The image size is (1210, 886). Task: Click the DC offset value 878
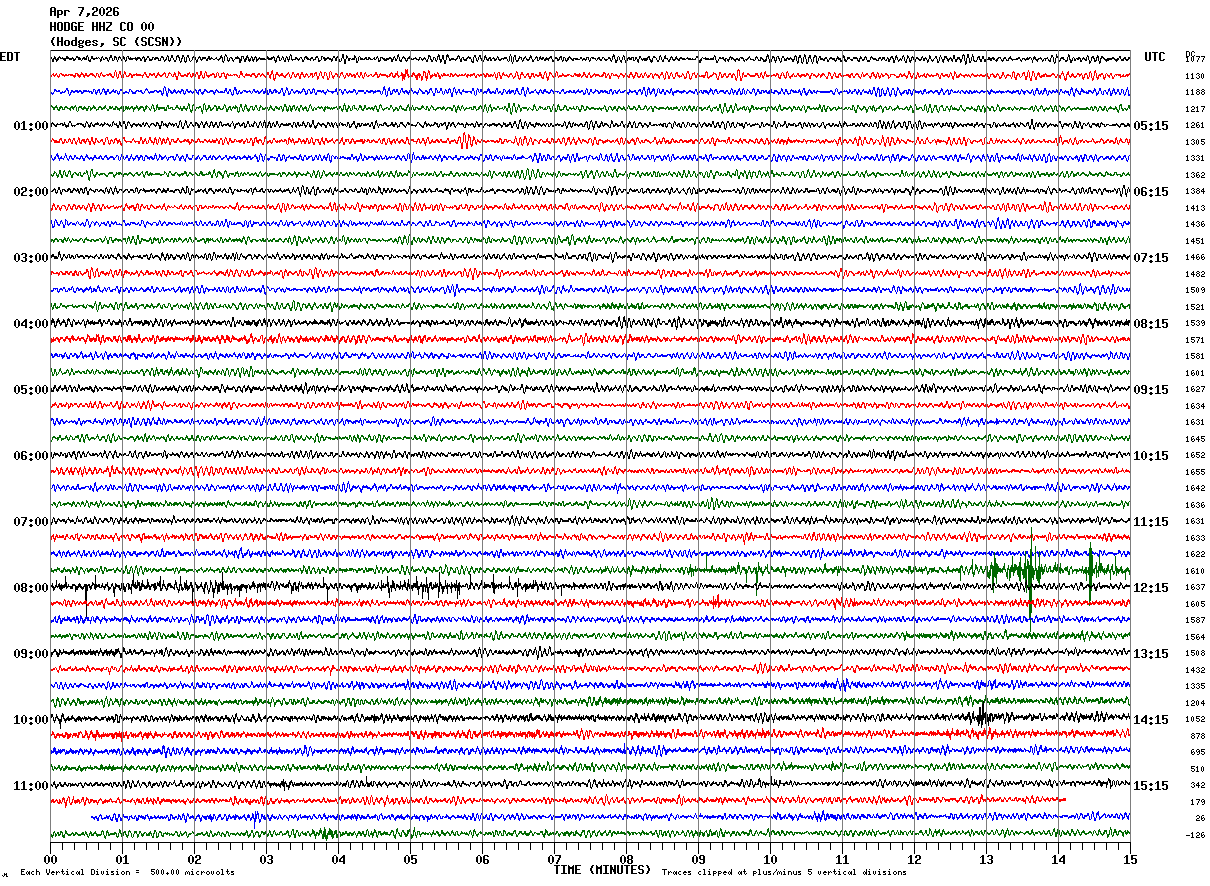(x=1197, y=736)
